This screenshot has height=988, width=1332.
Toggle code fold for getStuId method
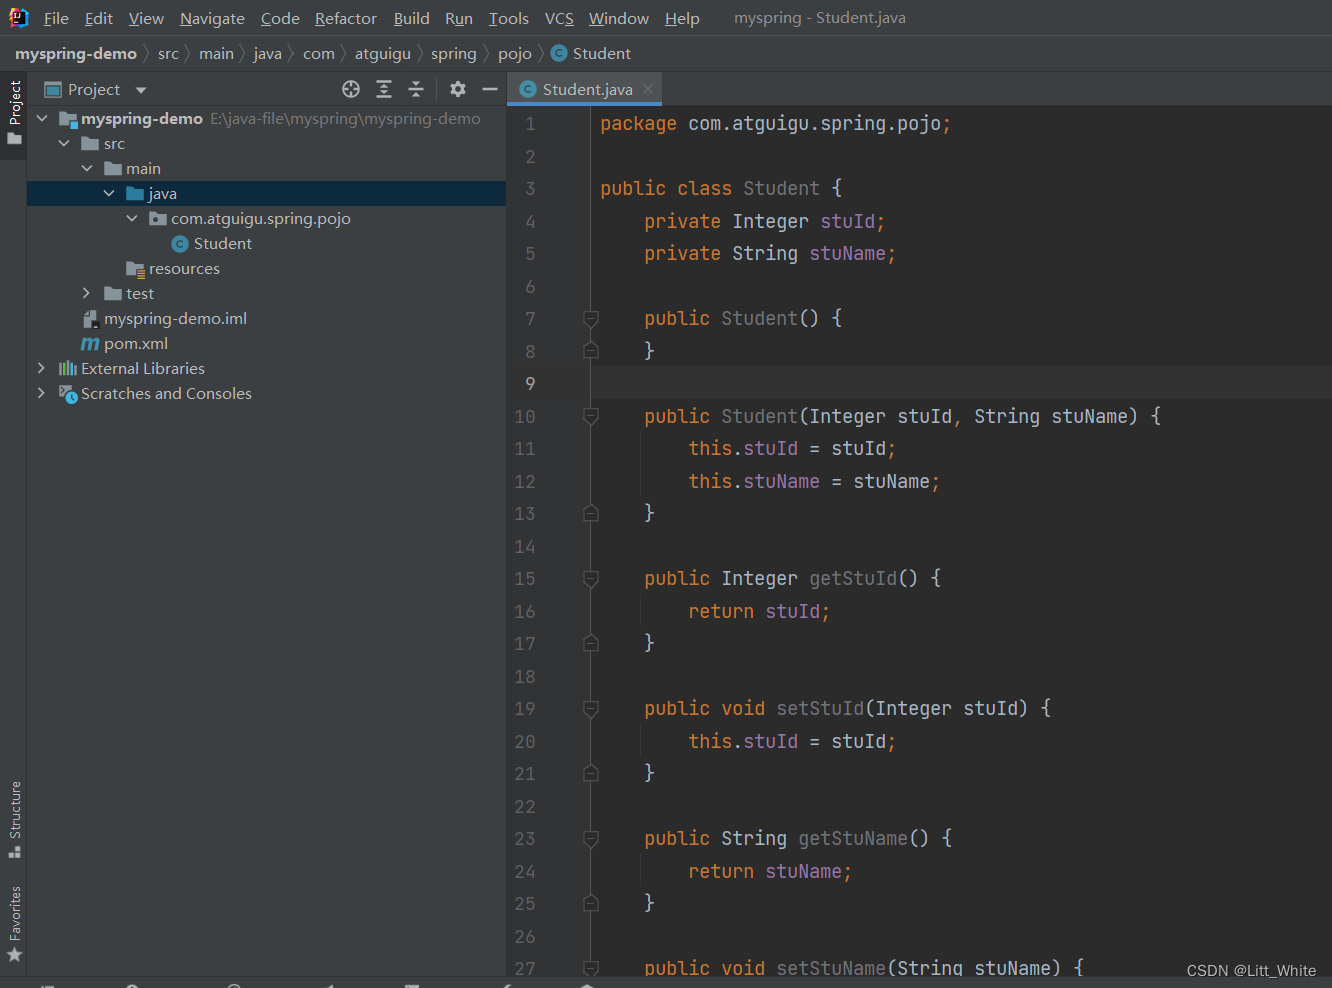click(x=591, y=579)
